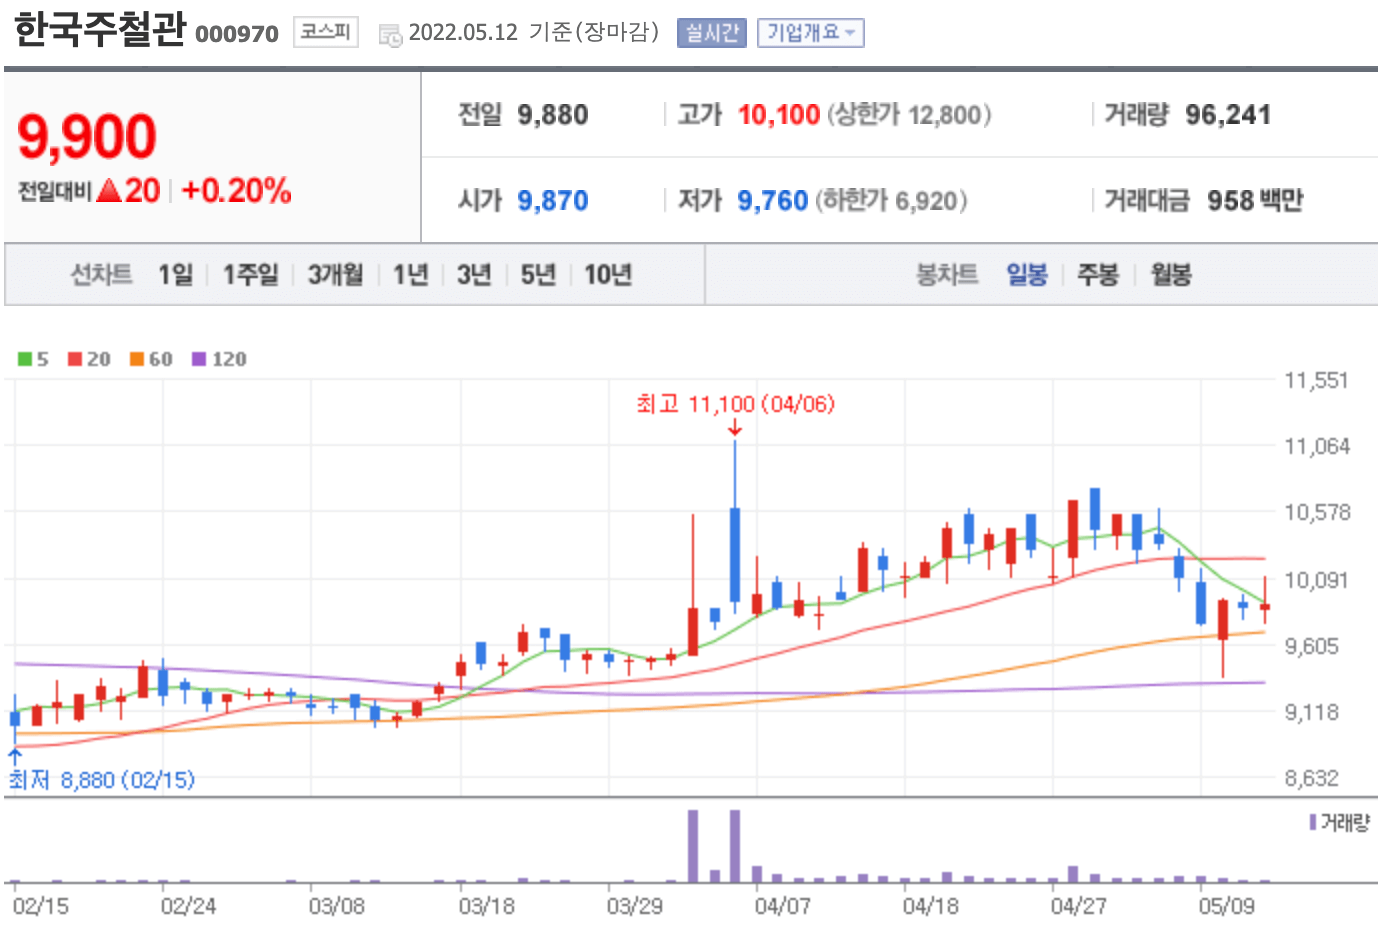Click the 04/18 date axis label

click(x=931, y=906)
